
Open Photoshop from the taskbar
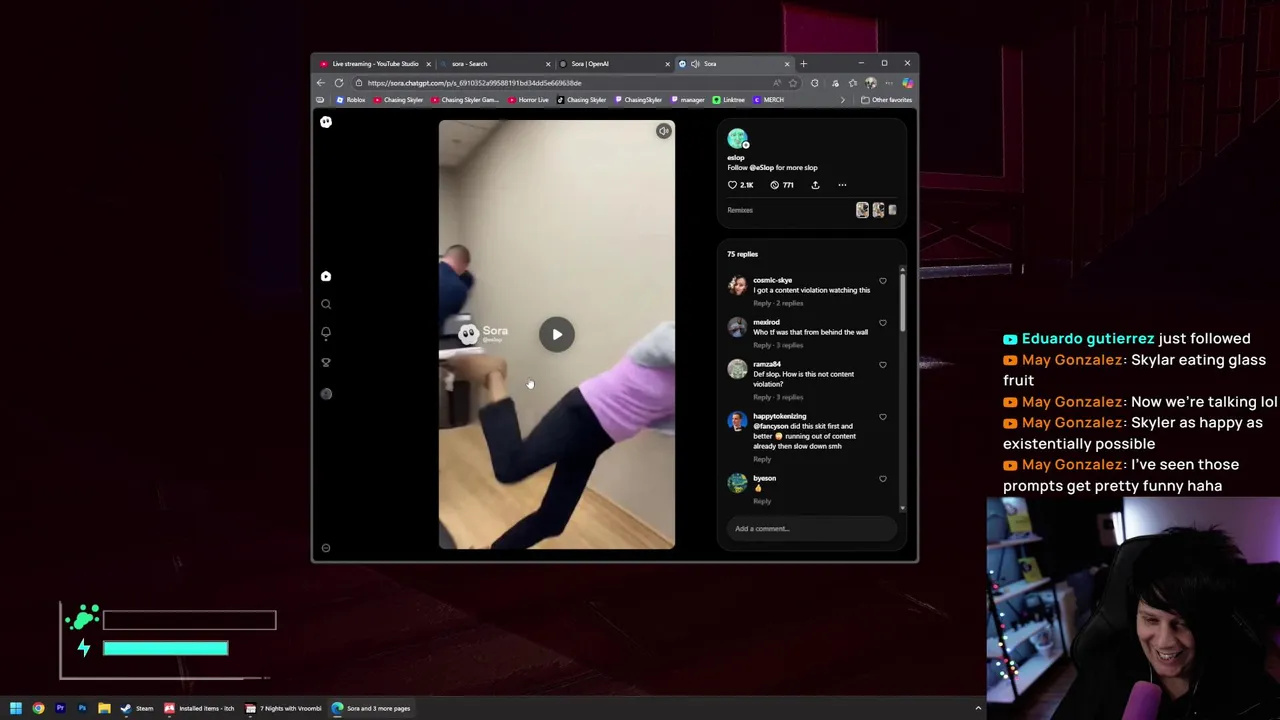pos(82,708)
